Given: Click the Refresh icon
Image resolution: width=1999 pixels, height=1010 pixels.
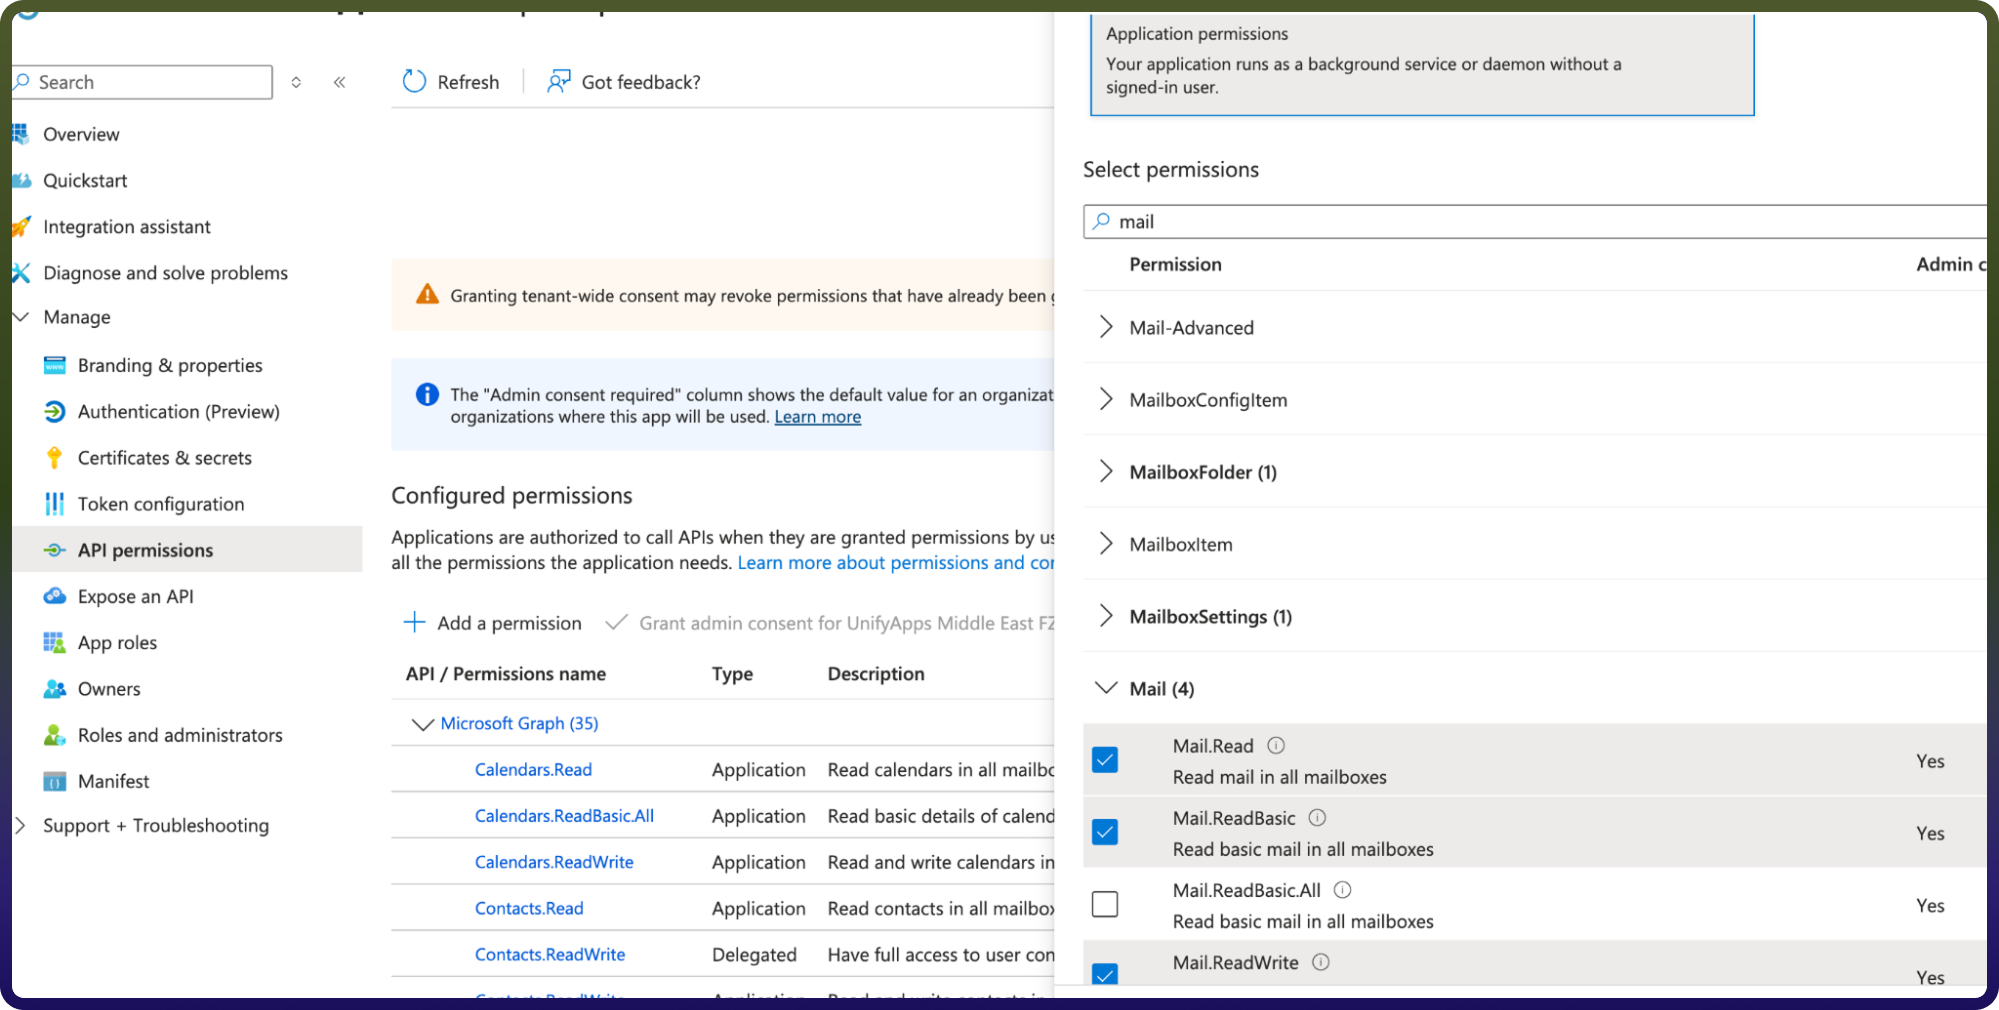Looking at the screenshot, I should pos(414,81).
